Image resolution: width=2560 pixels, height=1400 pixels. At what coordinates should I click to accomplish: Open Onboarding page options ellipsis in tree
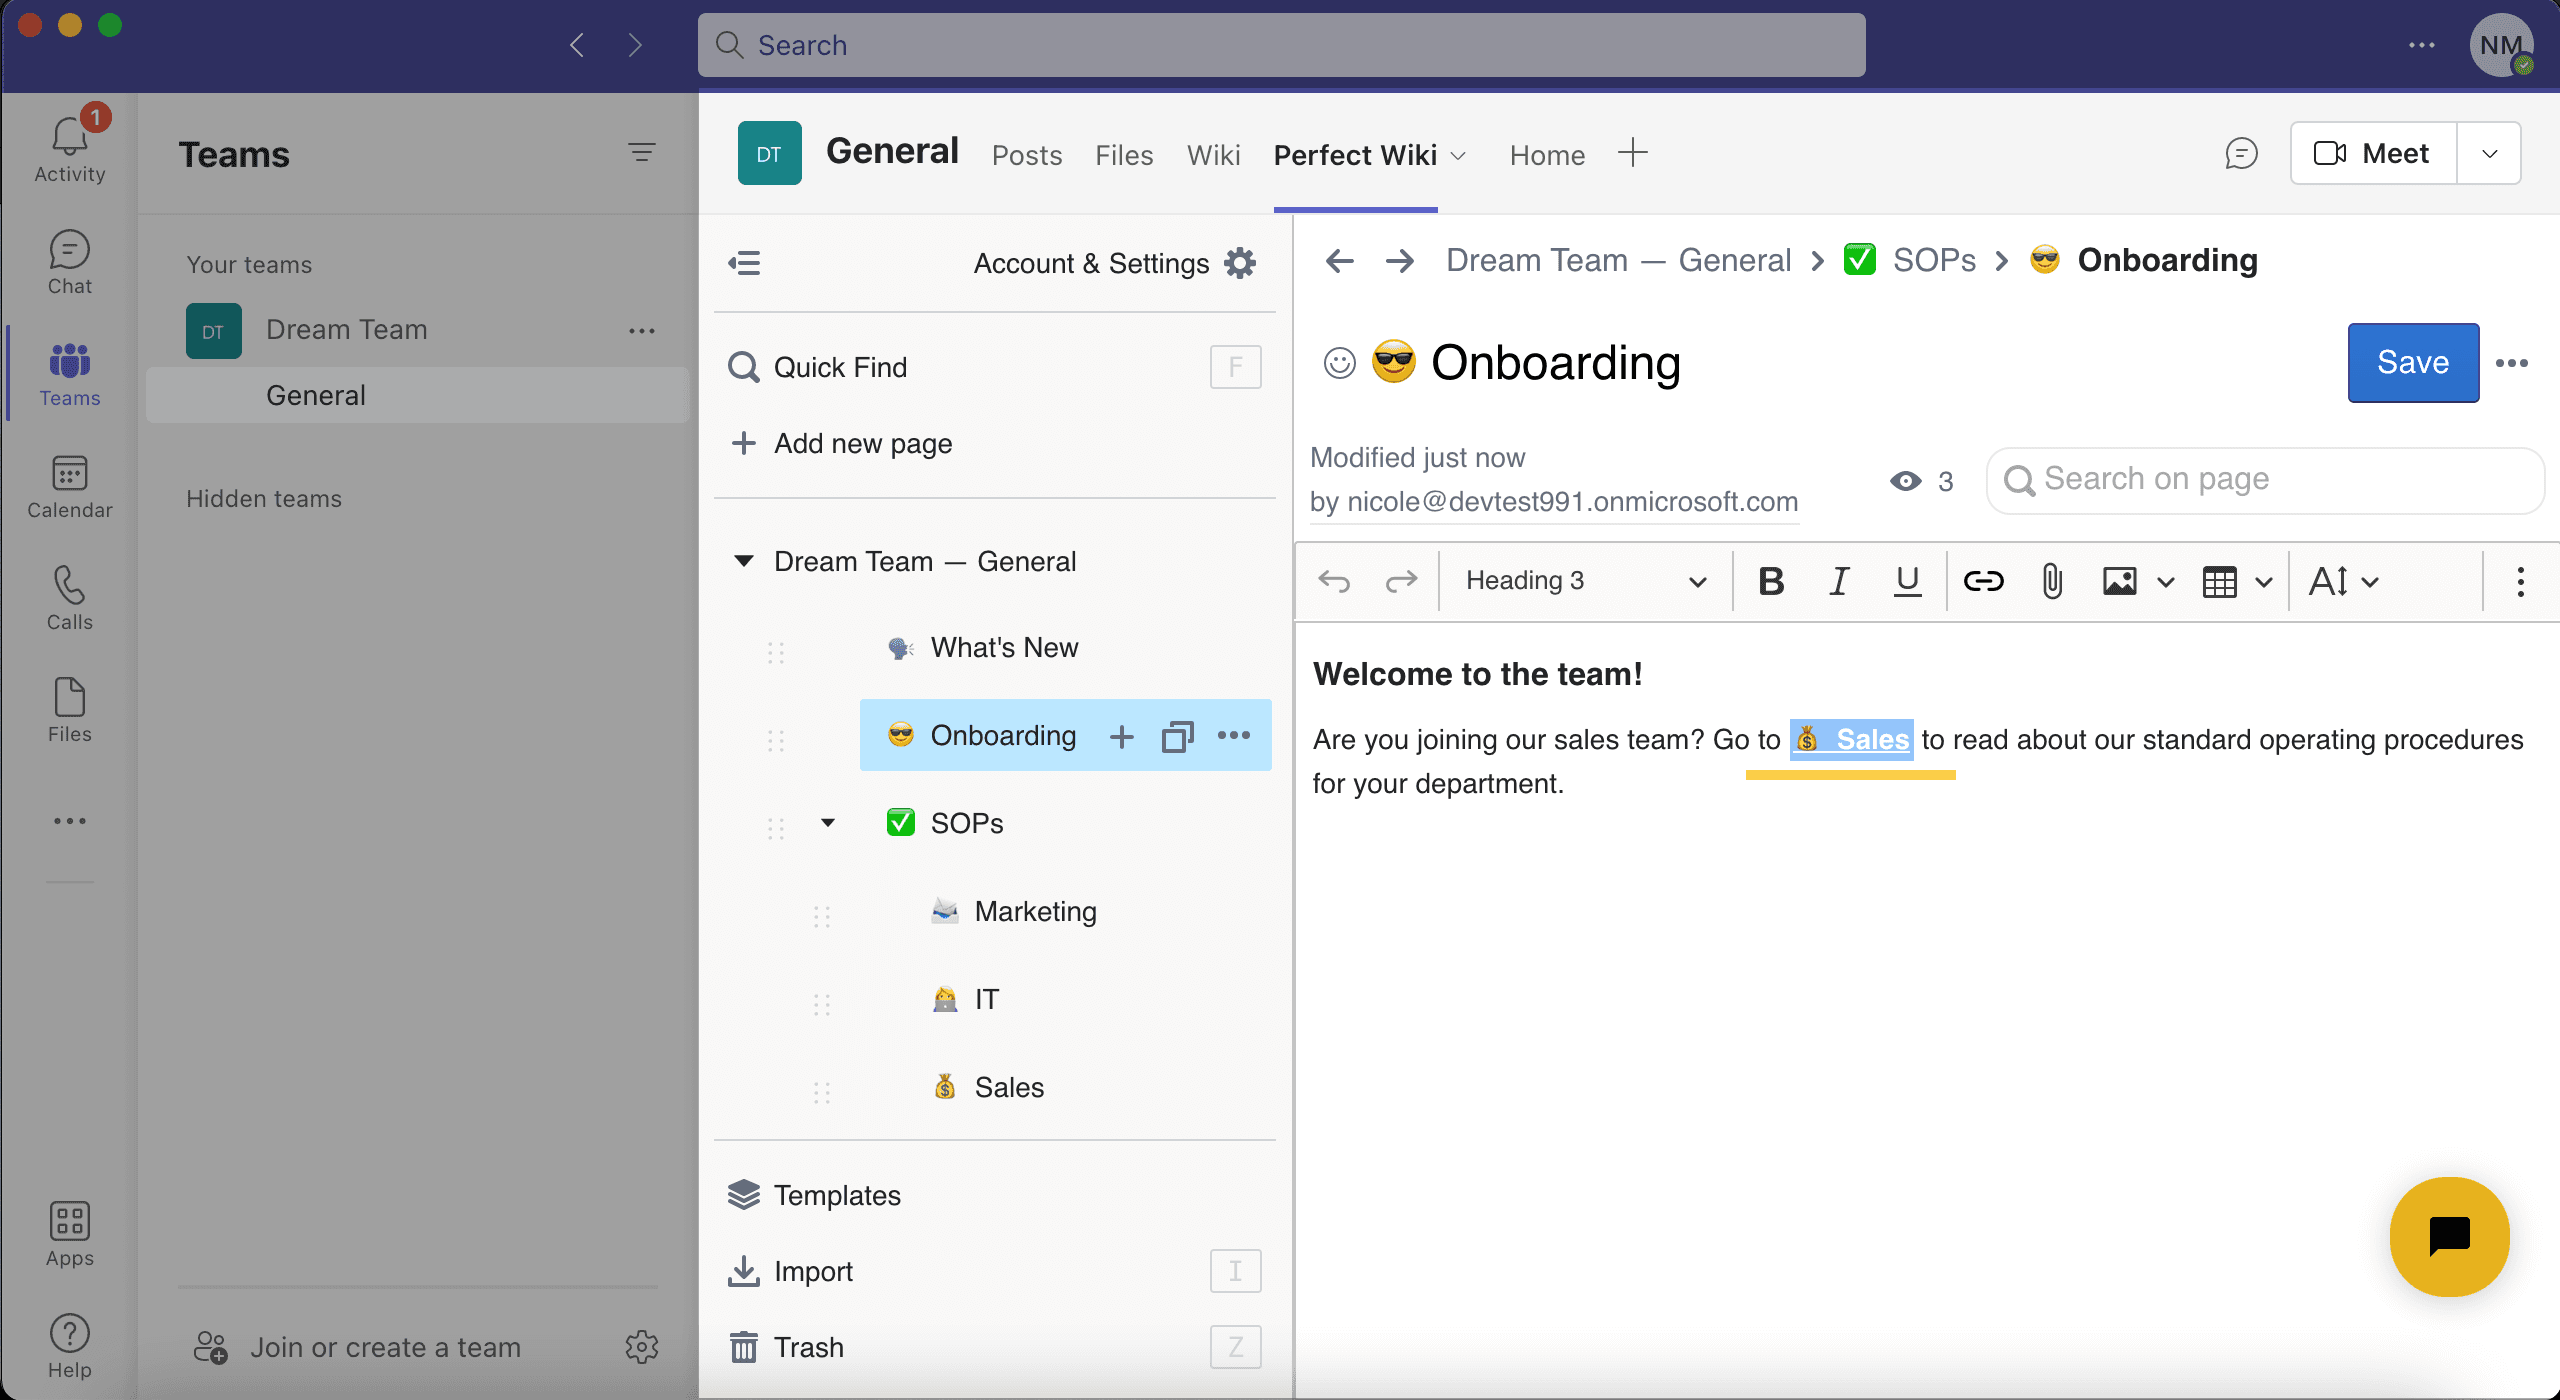point(1234,736)
